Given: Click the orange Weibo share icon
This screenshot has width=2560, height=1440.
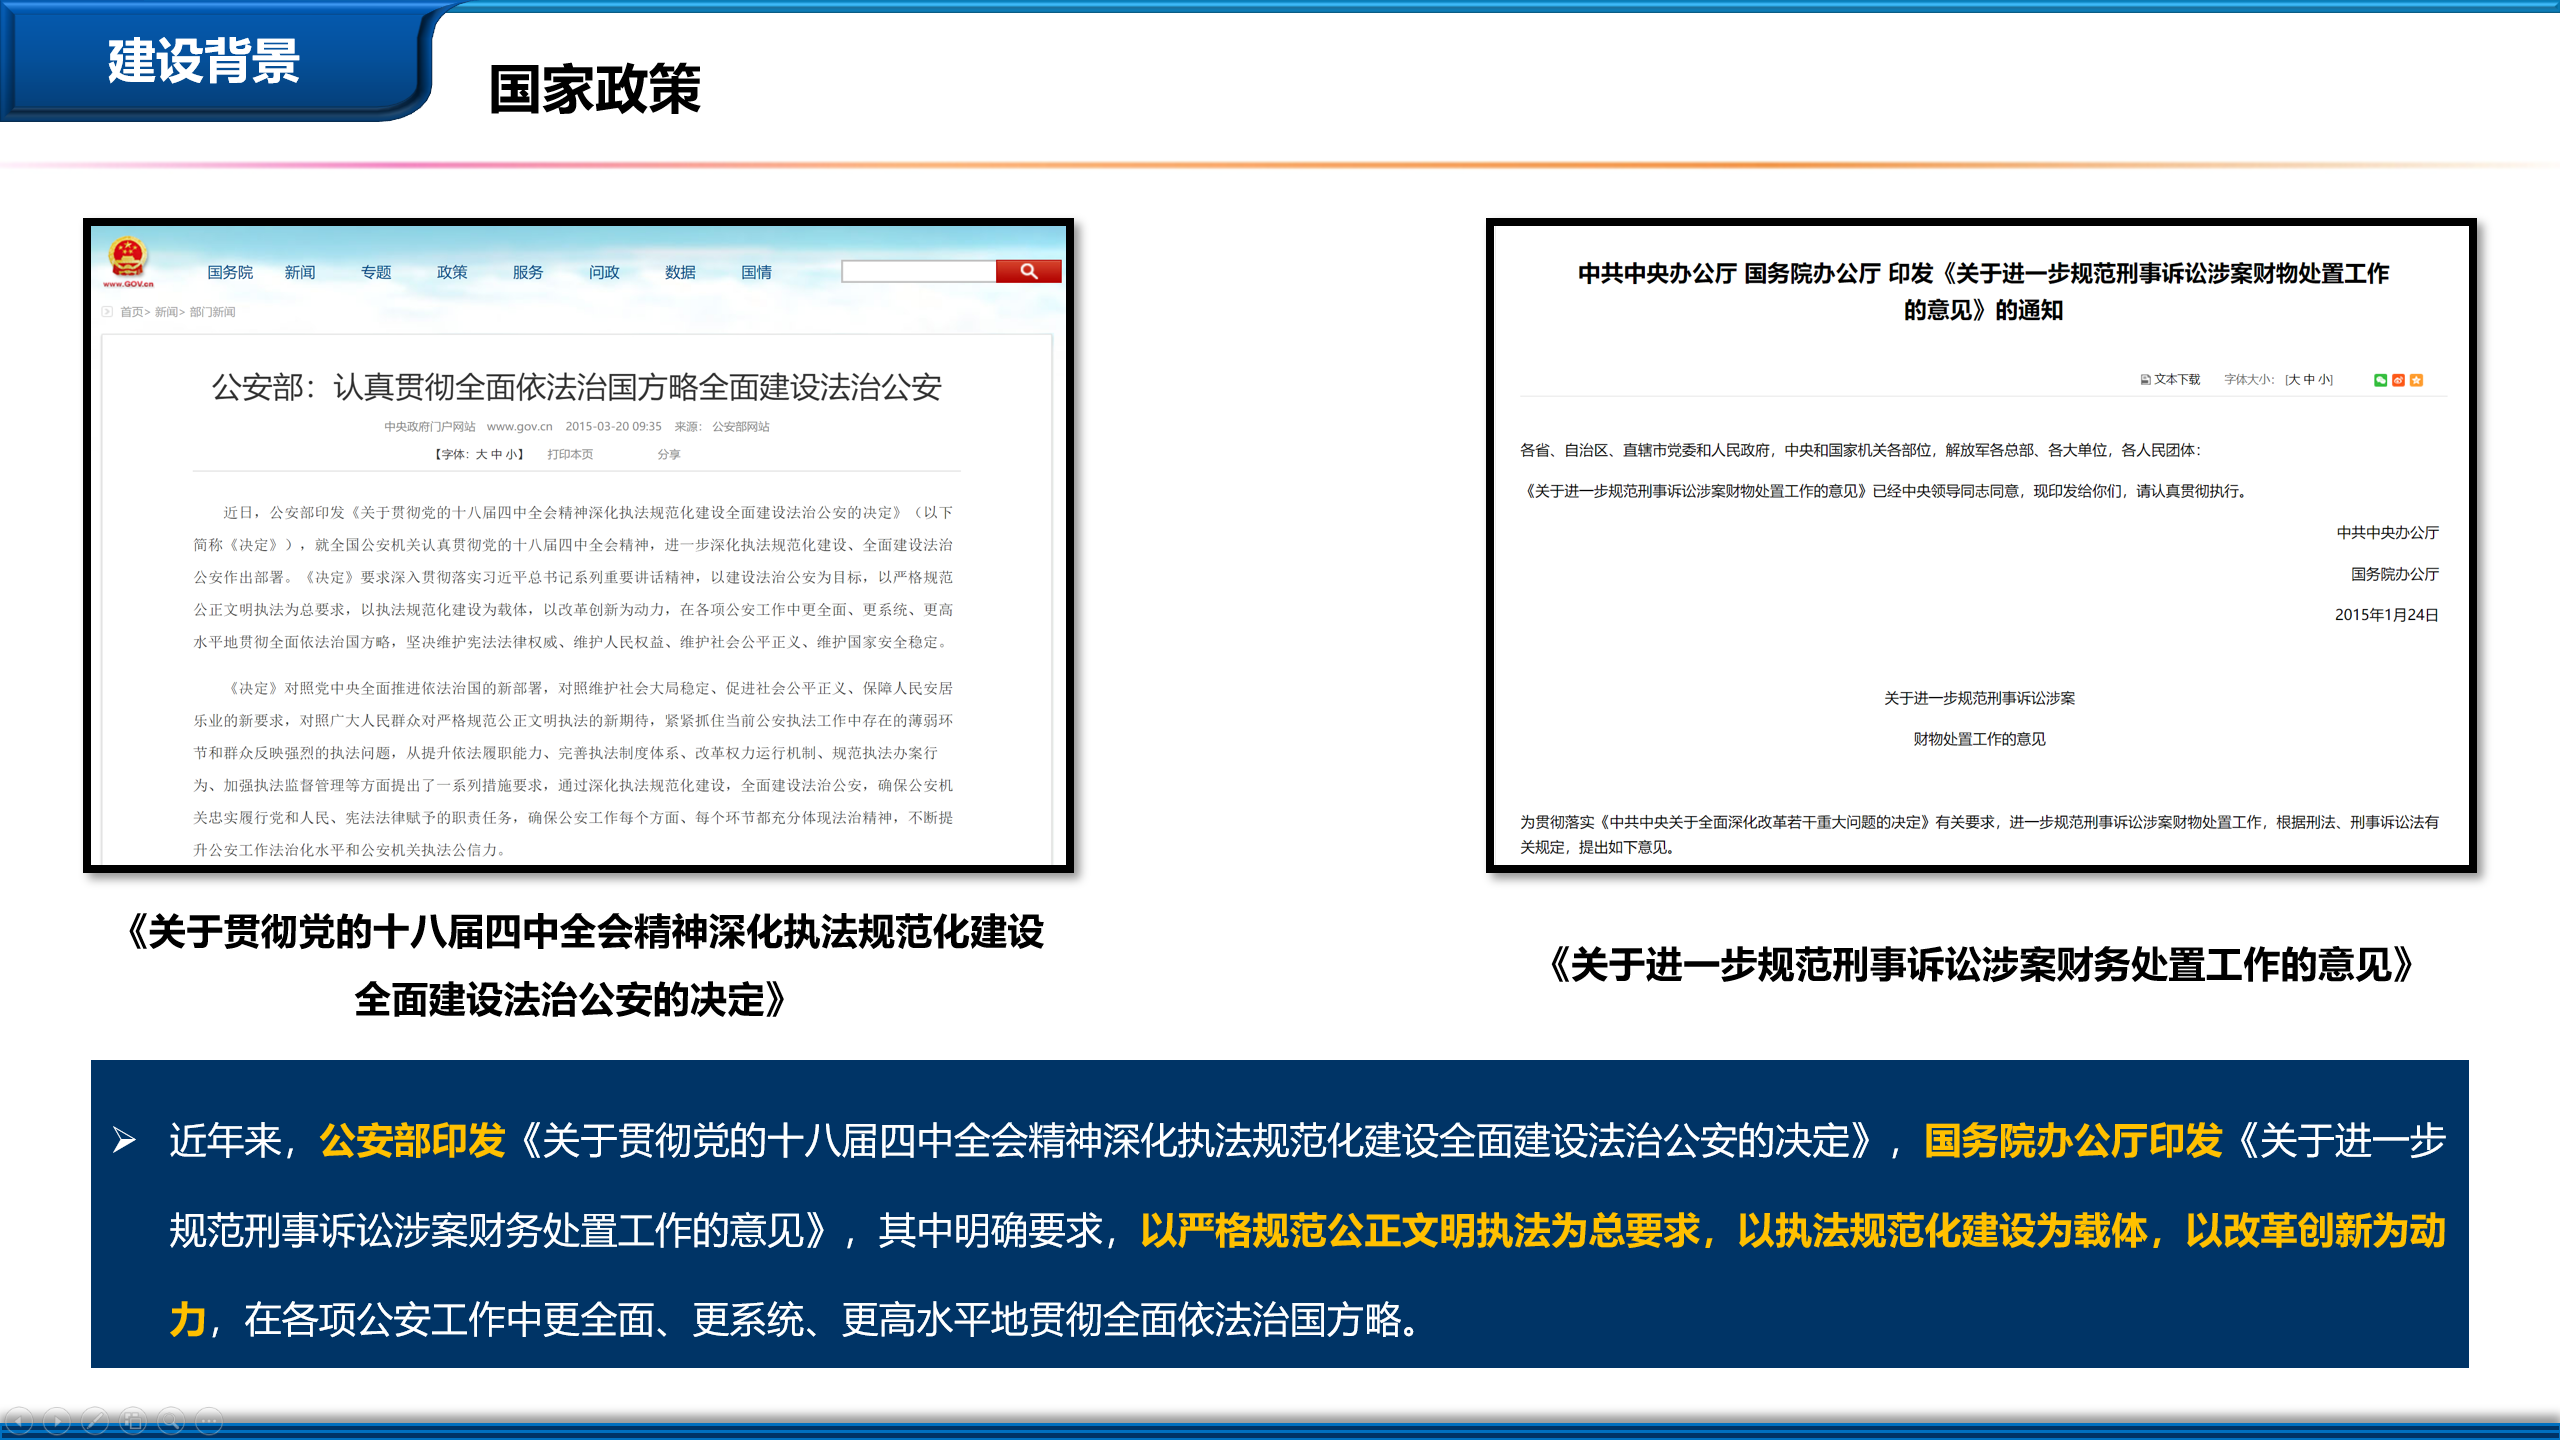Looking at the screenshot, I should pos(2398,380).
